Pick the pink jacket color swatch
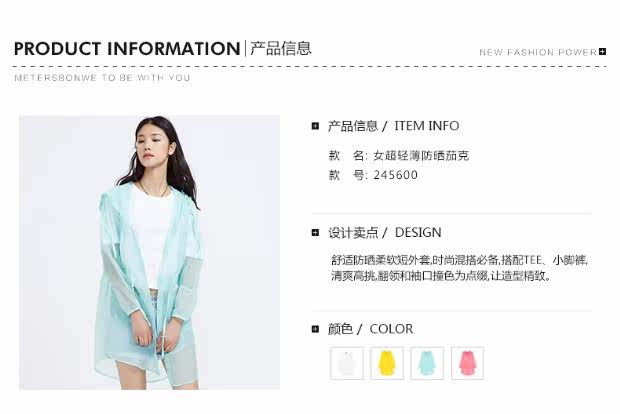This screenshot has width=620, height=414. 467,363
